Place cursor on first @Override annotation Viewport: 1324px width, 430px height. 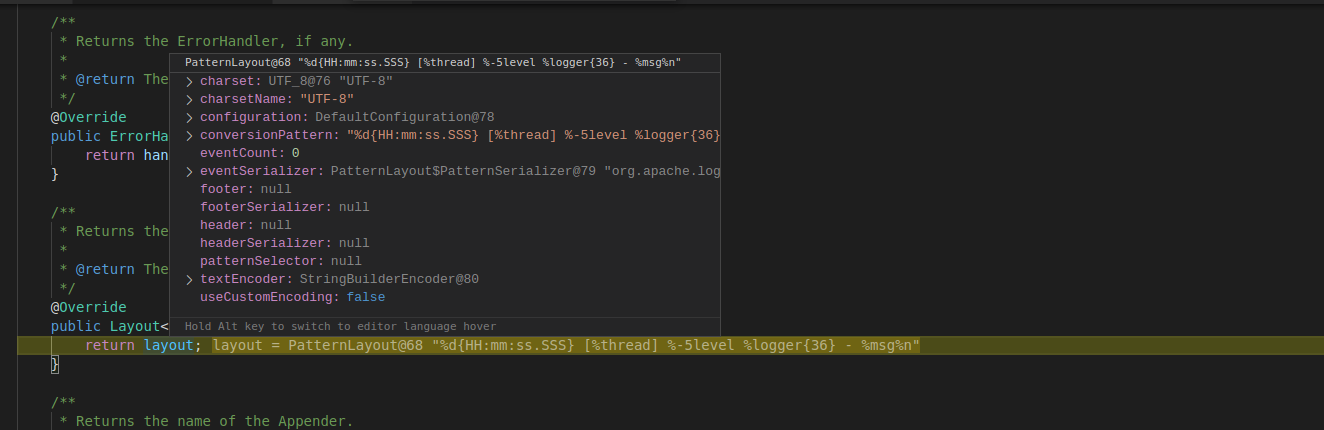(89, 117)
